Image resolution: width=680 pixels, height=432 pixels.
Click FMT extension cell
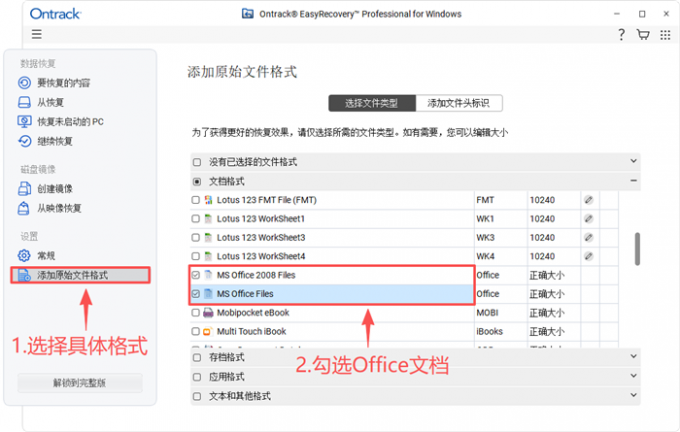[x=485, y=200]
